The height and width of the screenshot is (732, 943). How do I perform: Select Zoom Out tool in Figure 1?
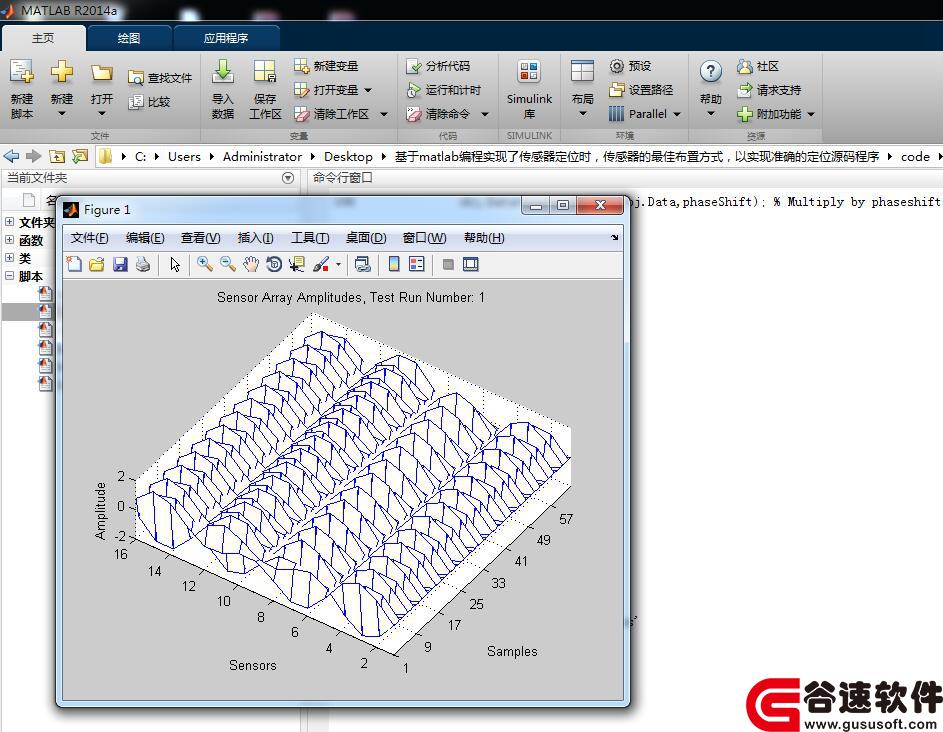tap(228, 264)
